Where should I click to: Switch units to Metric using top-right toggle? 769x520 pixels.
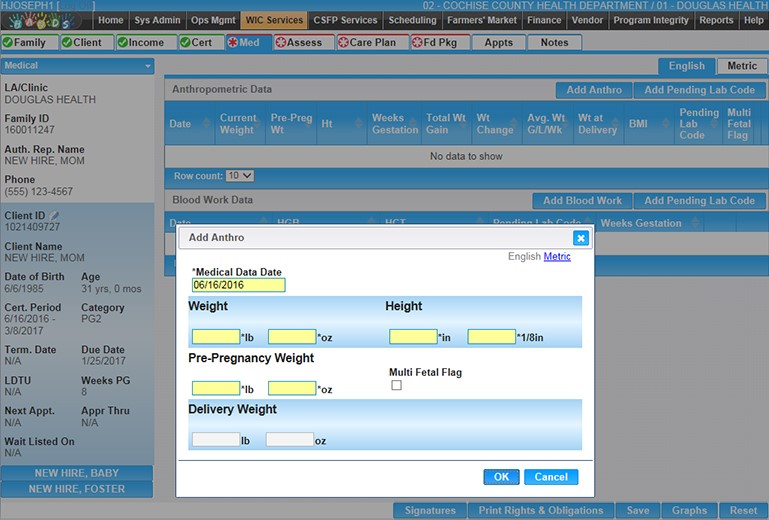pos(742,66)
